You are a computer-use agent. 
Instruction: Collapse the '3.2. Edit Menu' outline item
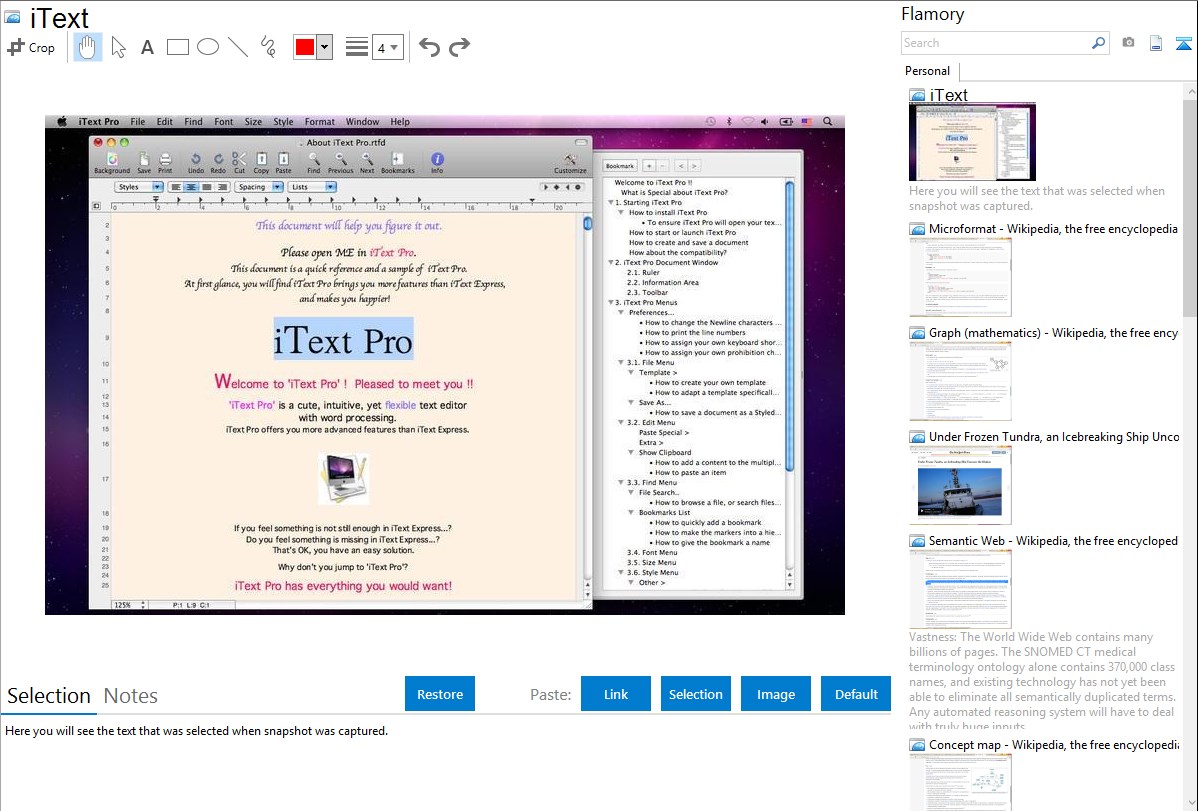coord(621,422)
